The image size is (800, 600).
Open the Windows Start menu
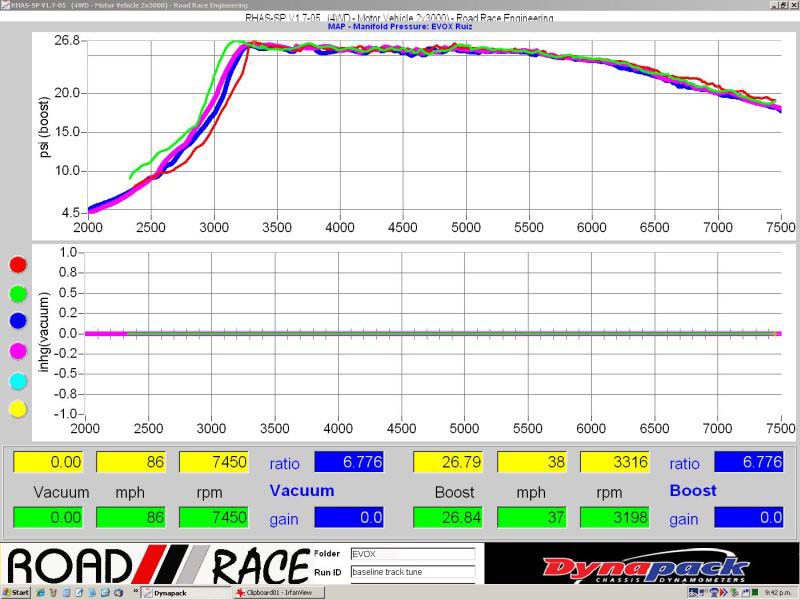point(16,592)
